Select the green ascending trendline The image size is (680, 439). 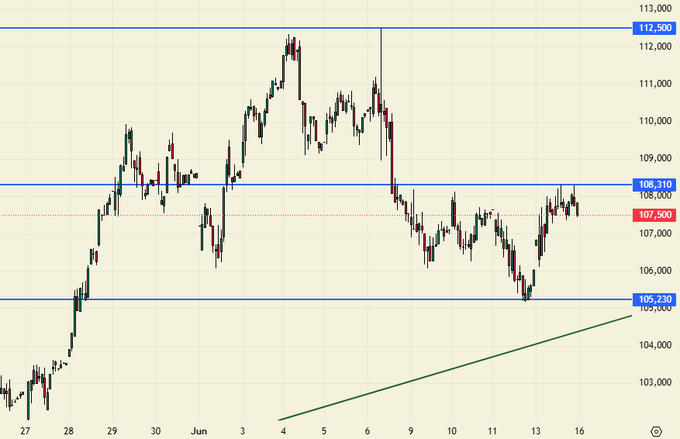(x=455, y=368)
